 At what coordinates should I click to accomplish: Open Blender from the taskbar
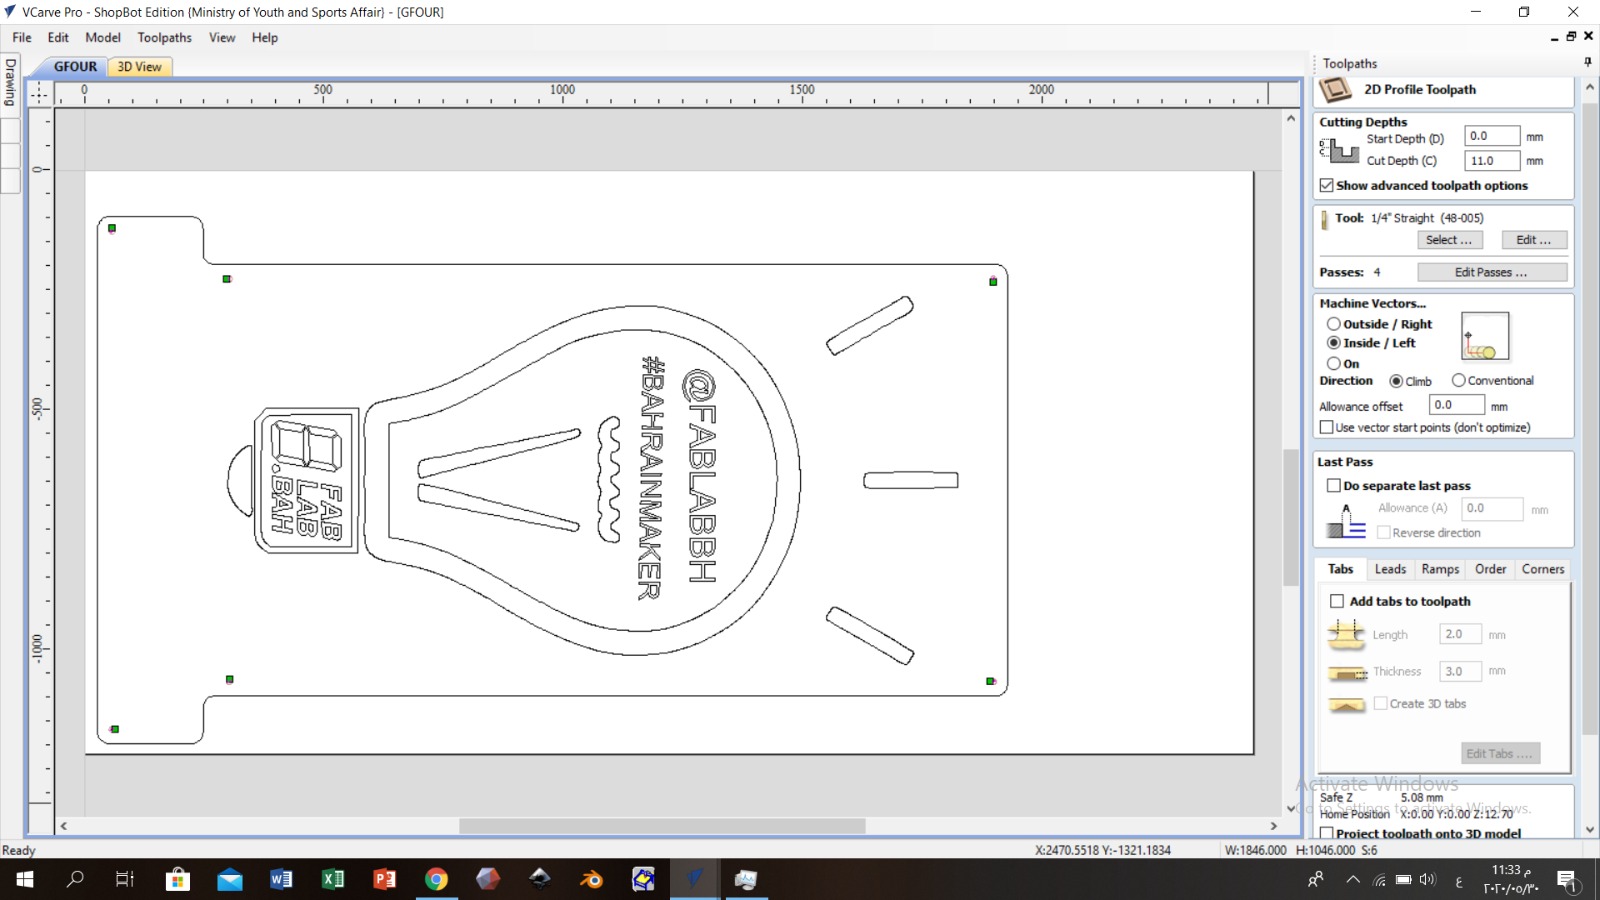(591, 879)
